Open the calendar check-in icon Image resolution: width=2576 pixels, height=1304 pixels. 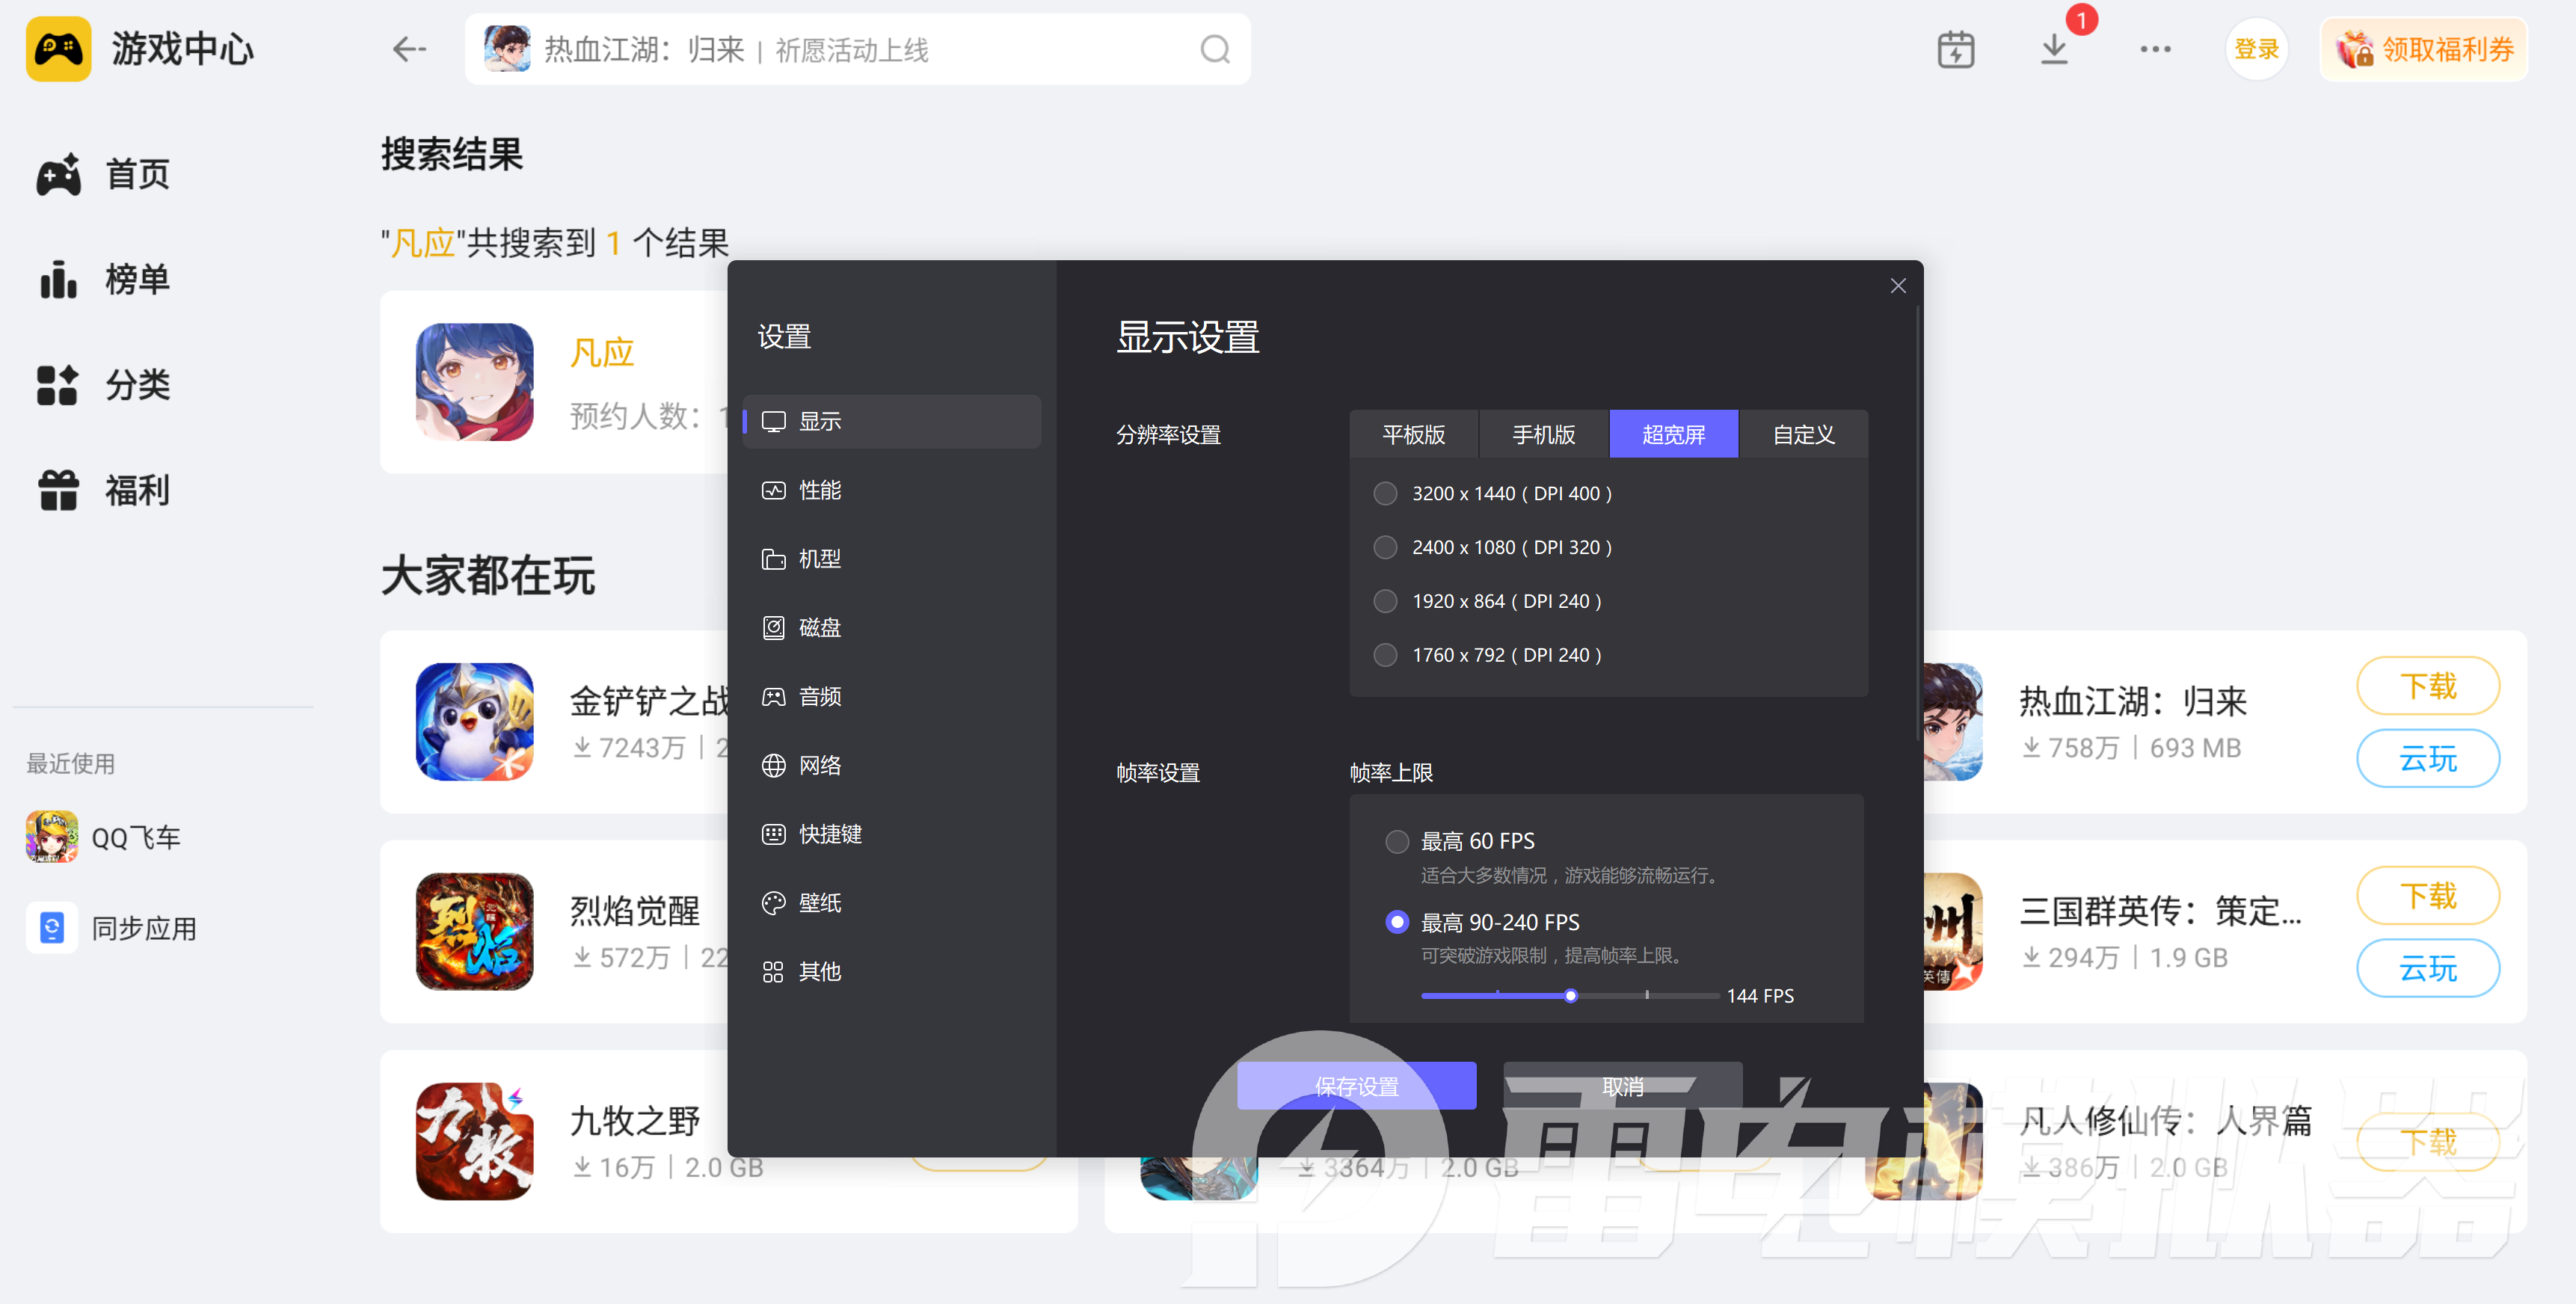[1955, 49]
